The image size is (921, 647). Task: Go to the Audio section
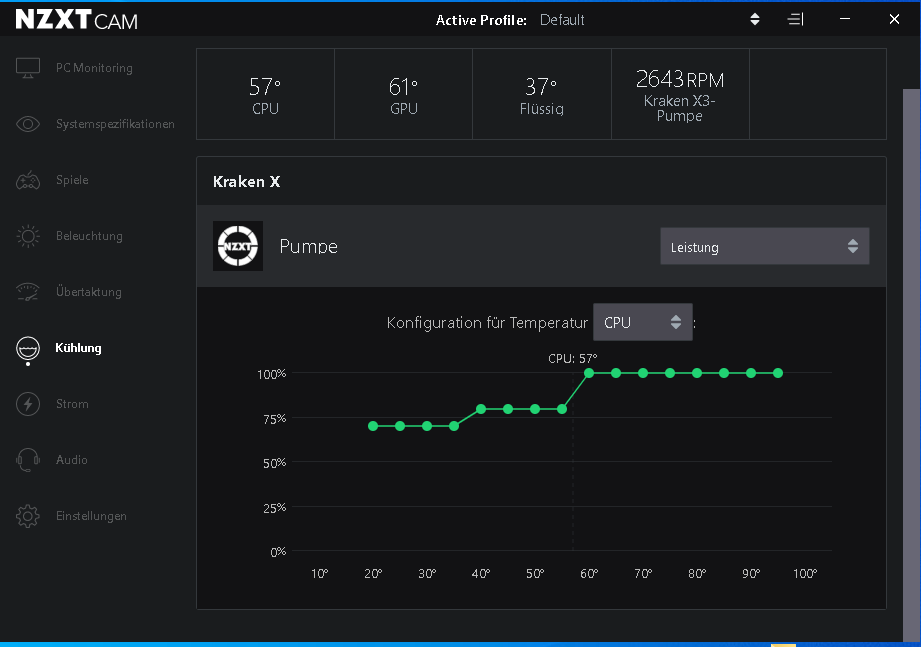72,460
